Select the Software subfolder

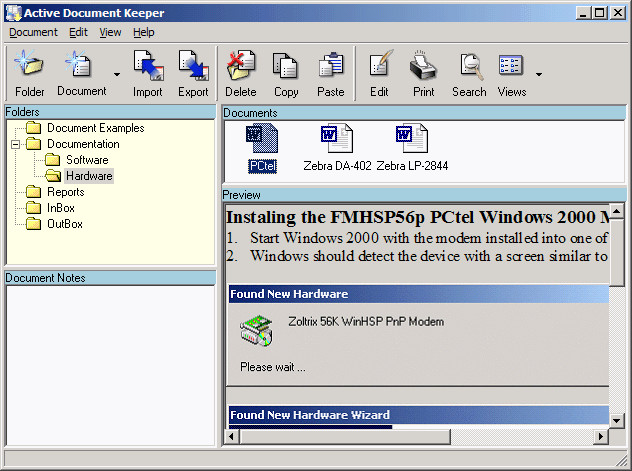87,160
